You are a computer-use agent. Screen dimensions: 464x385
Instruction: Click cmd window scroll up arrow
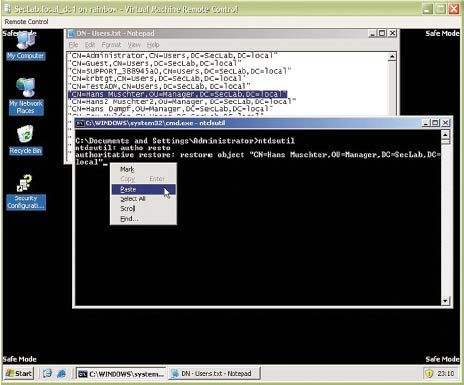[x=445, y=135]
